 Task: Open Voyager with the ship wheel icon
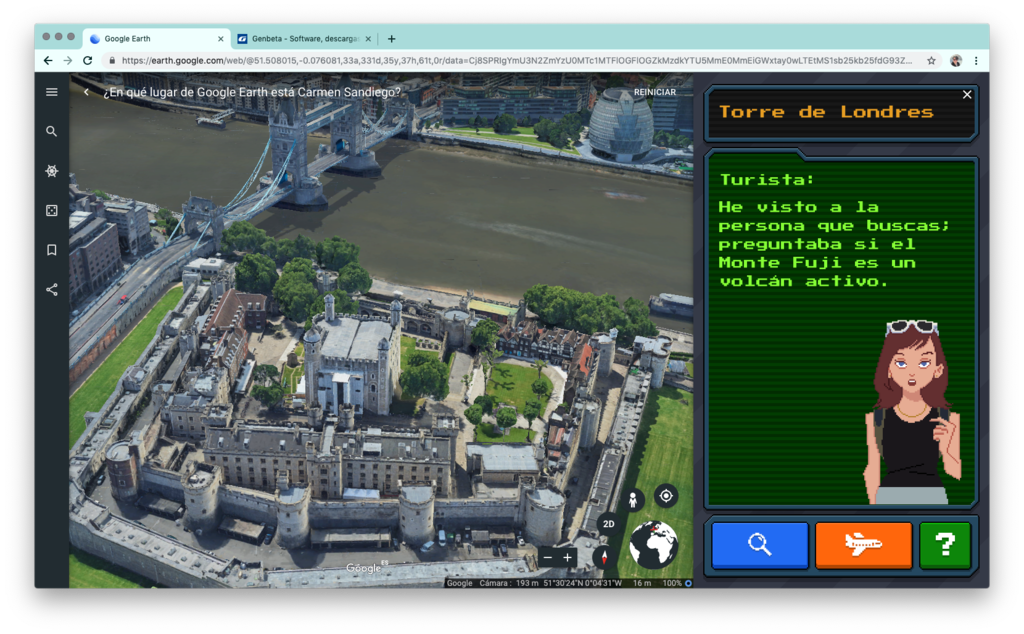[x=51, y=171]
